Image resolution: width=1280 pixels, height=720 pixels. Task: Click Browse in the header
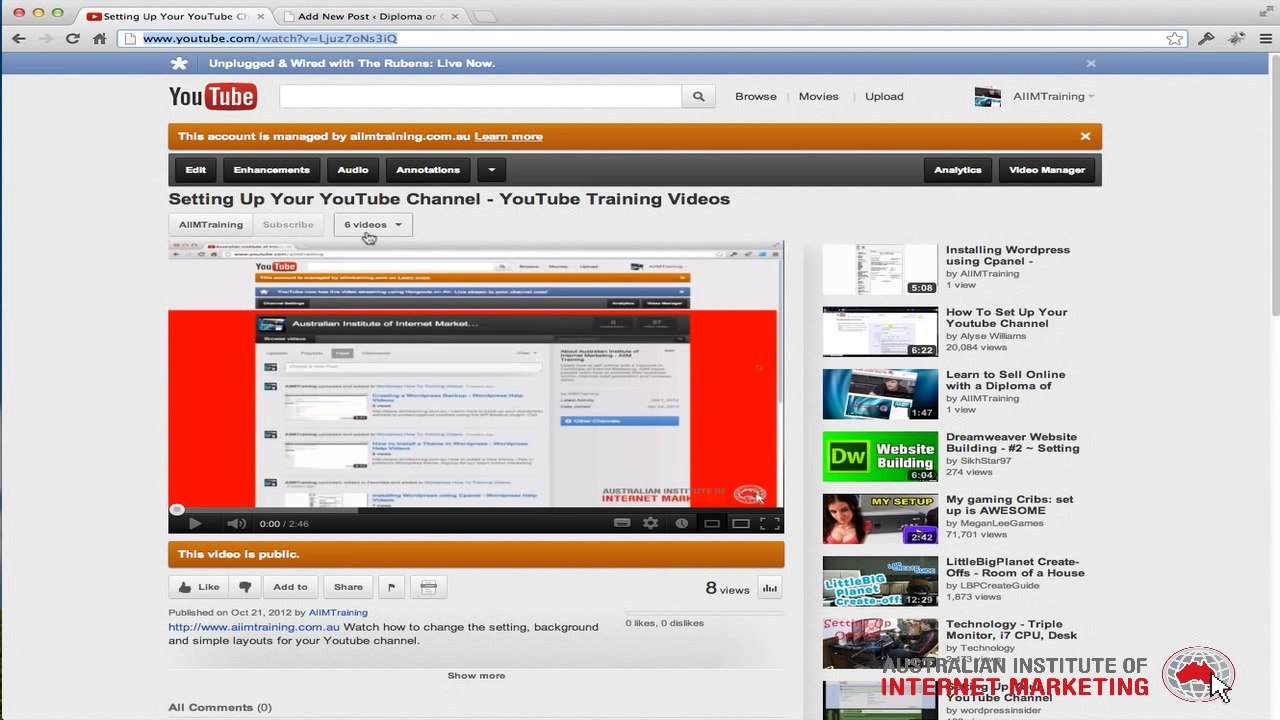756,96
